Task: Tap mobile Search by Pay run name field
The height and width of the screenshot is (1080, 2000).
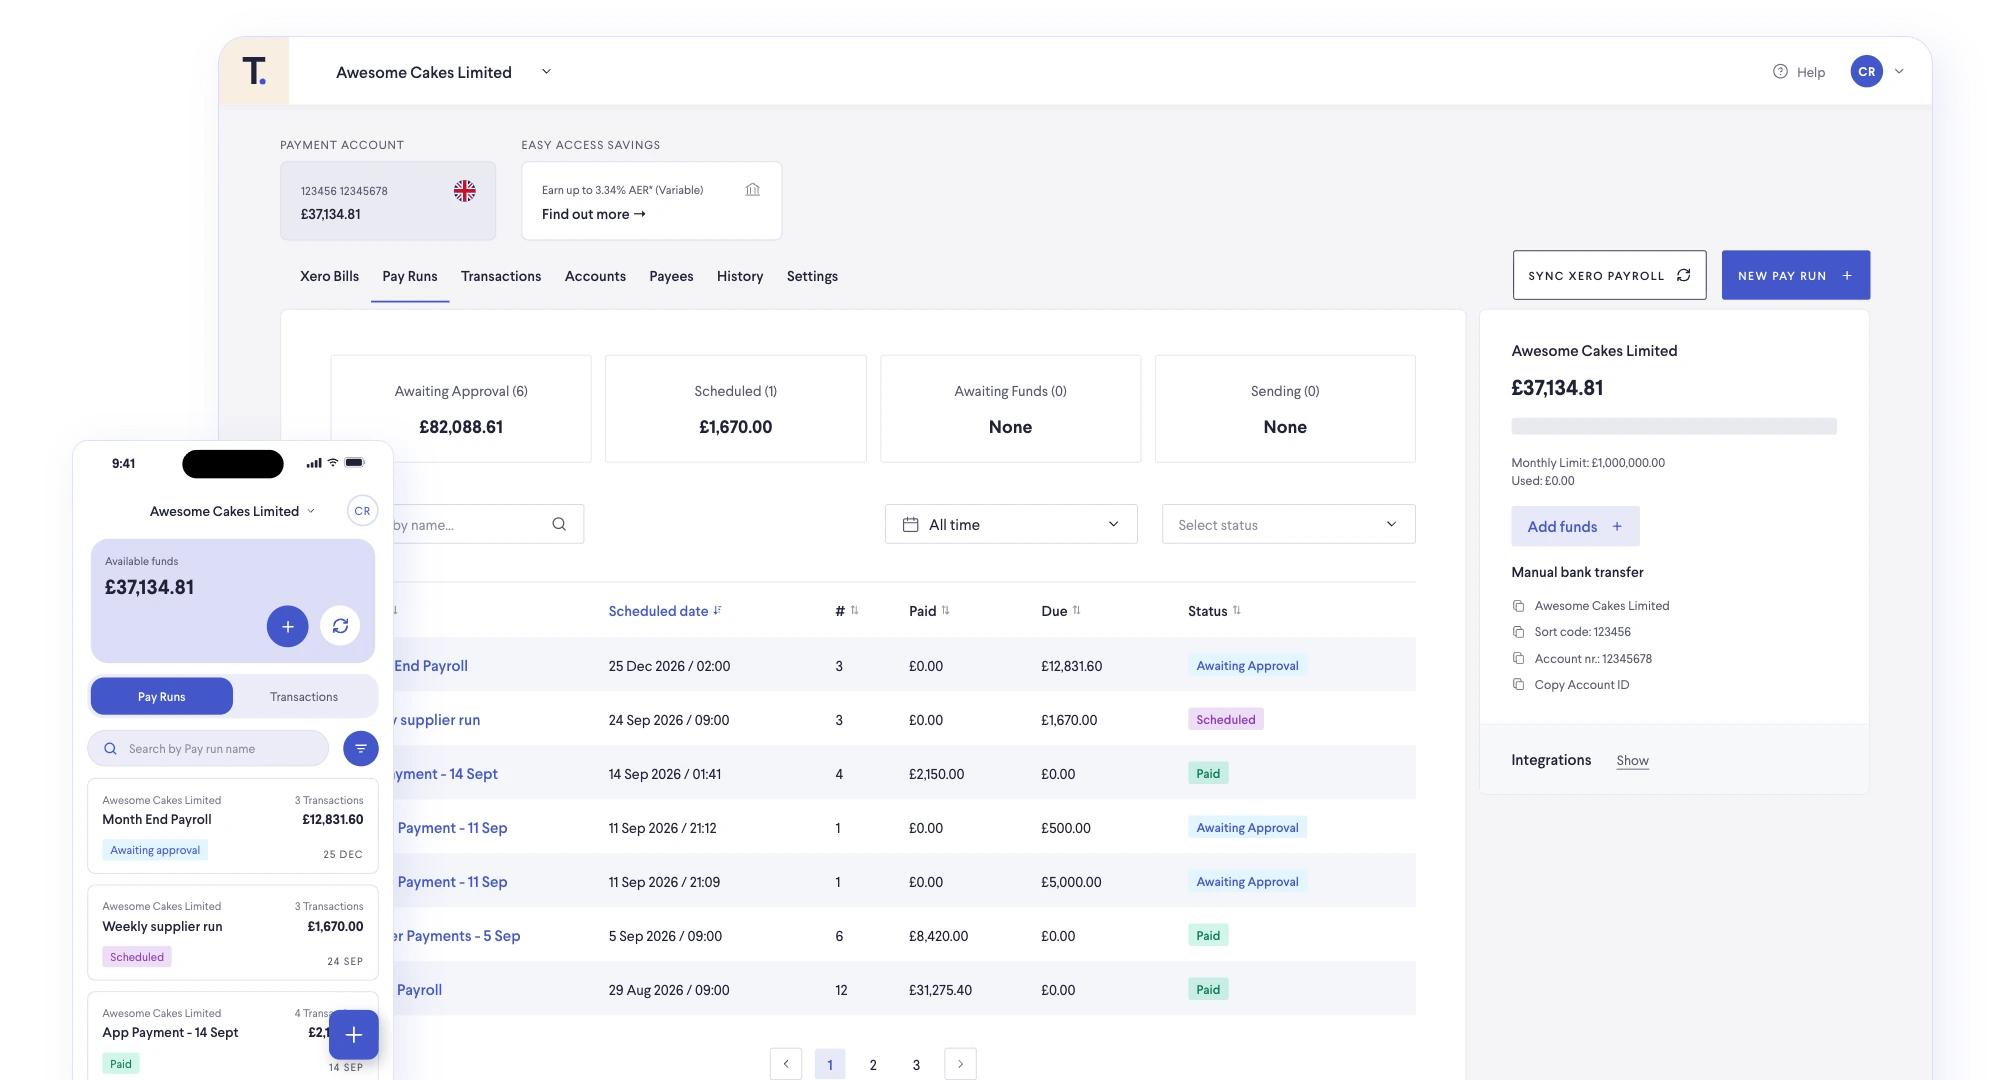Action: coord(208,748)
